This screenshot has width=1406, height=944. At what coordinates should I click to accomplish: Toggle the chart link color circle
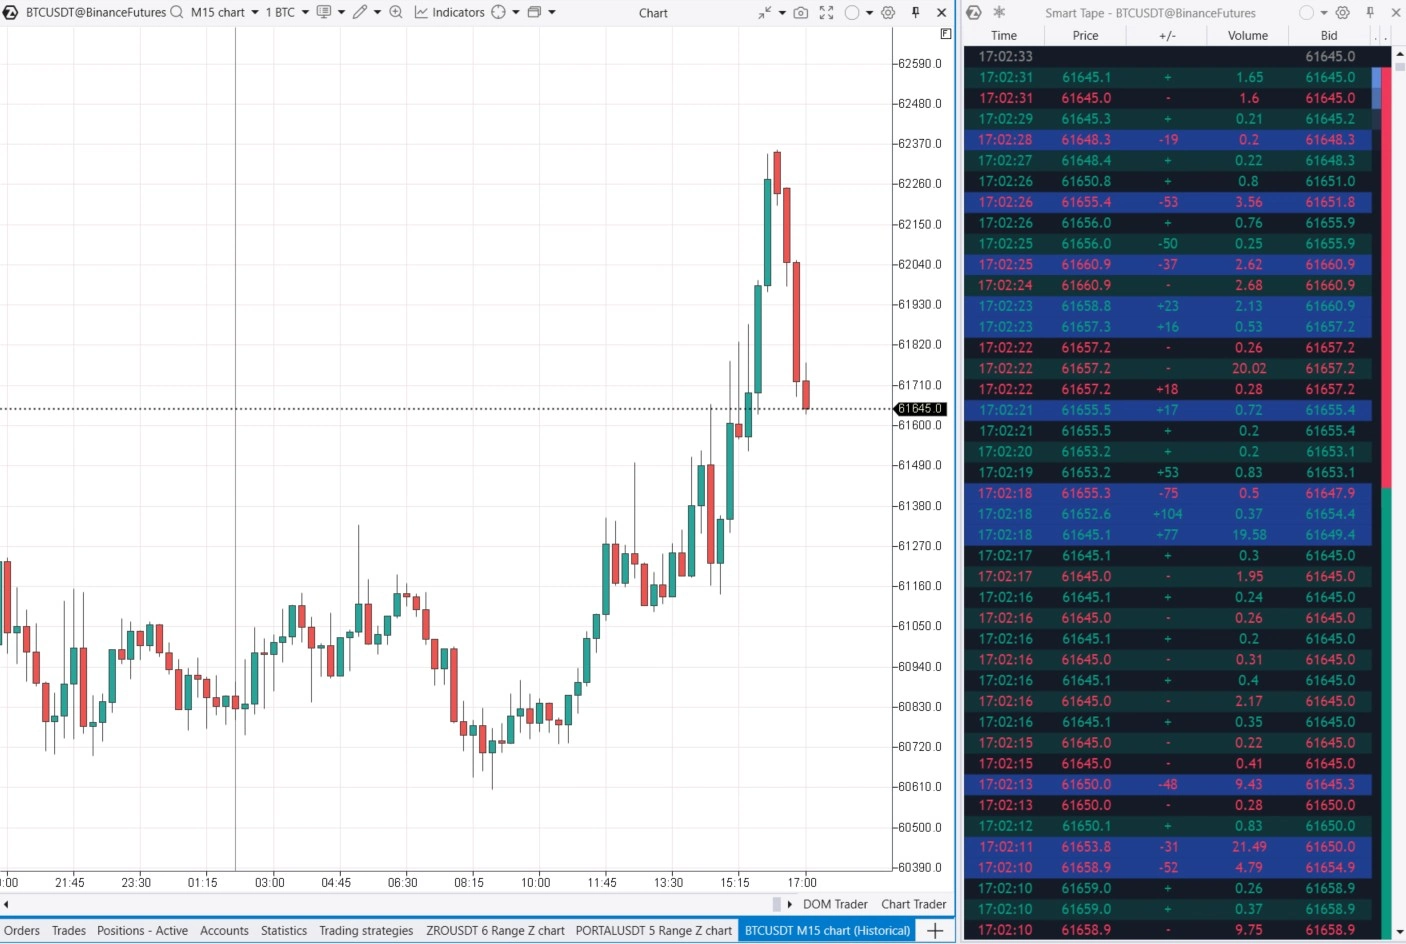point(852,13)
